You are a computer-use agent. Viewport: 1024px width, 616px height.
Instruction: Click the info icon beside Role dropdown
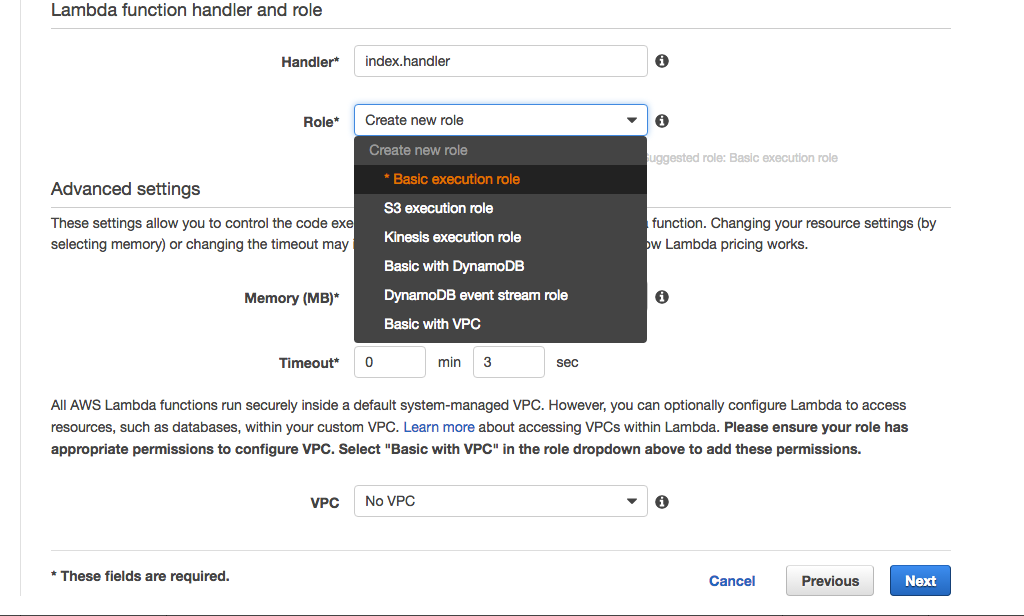coord(661,120)
